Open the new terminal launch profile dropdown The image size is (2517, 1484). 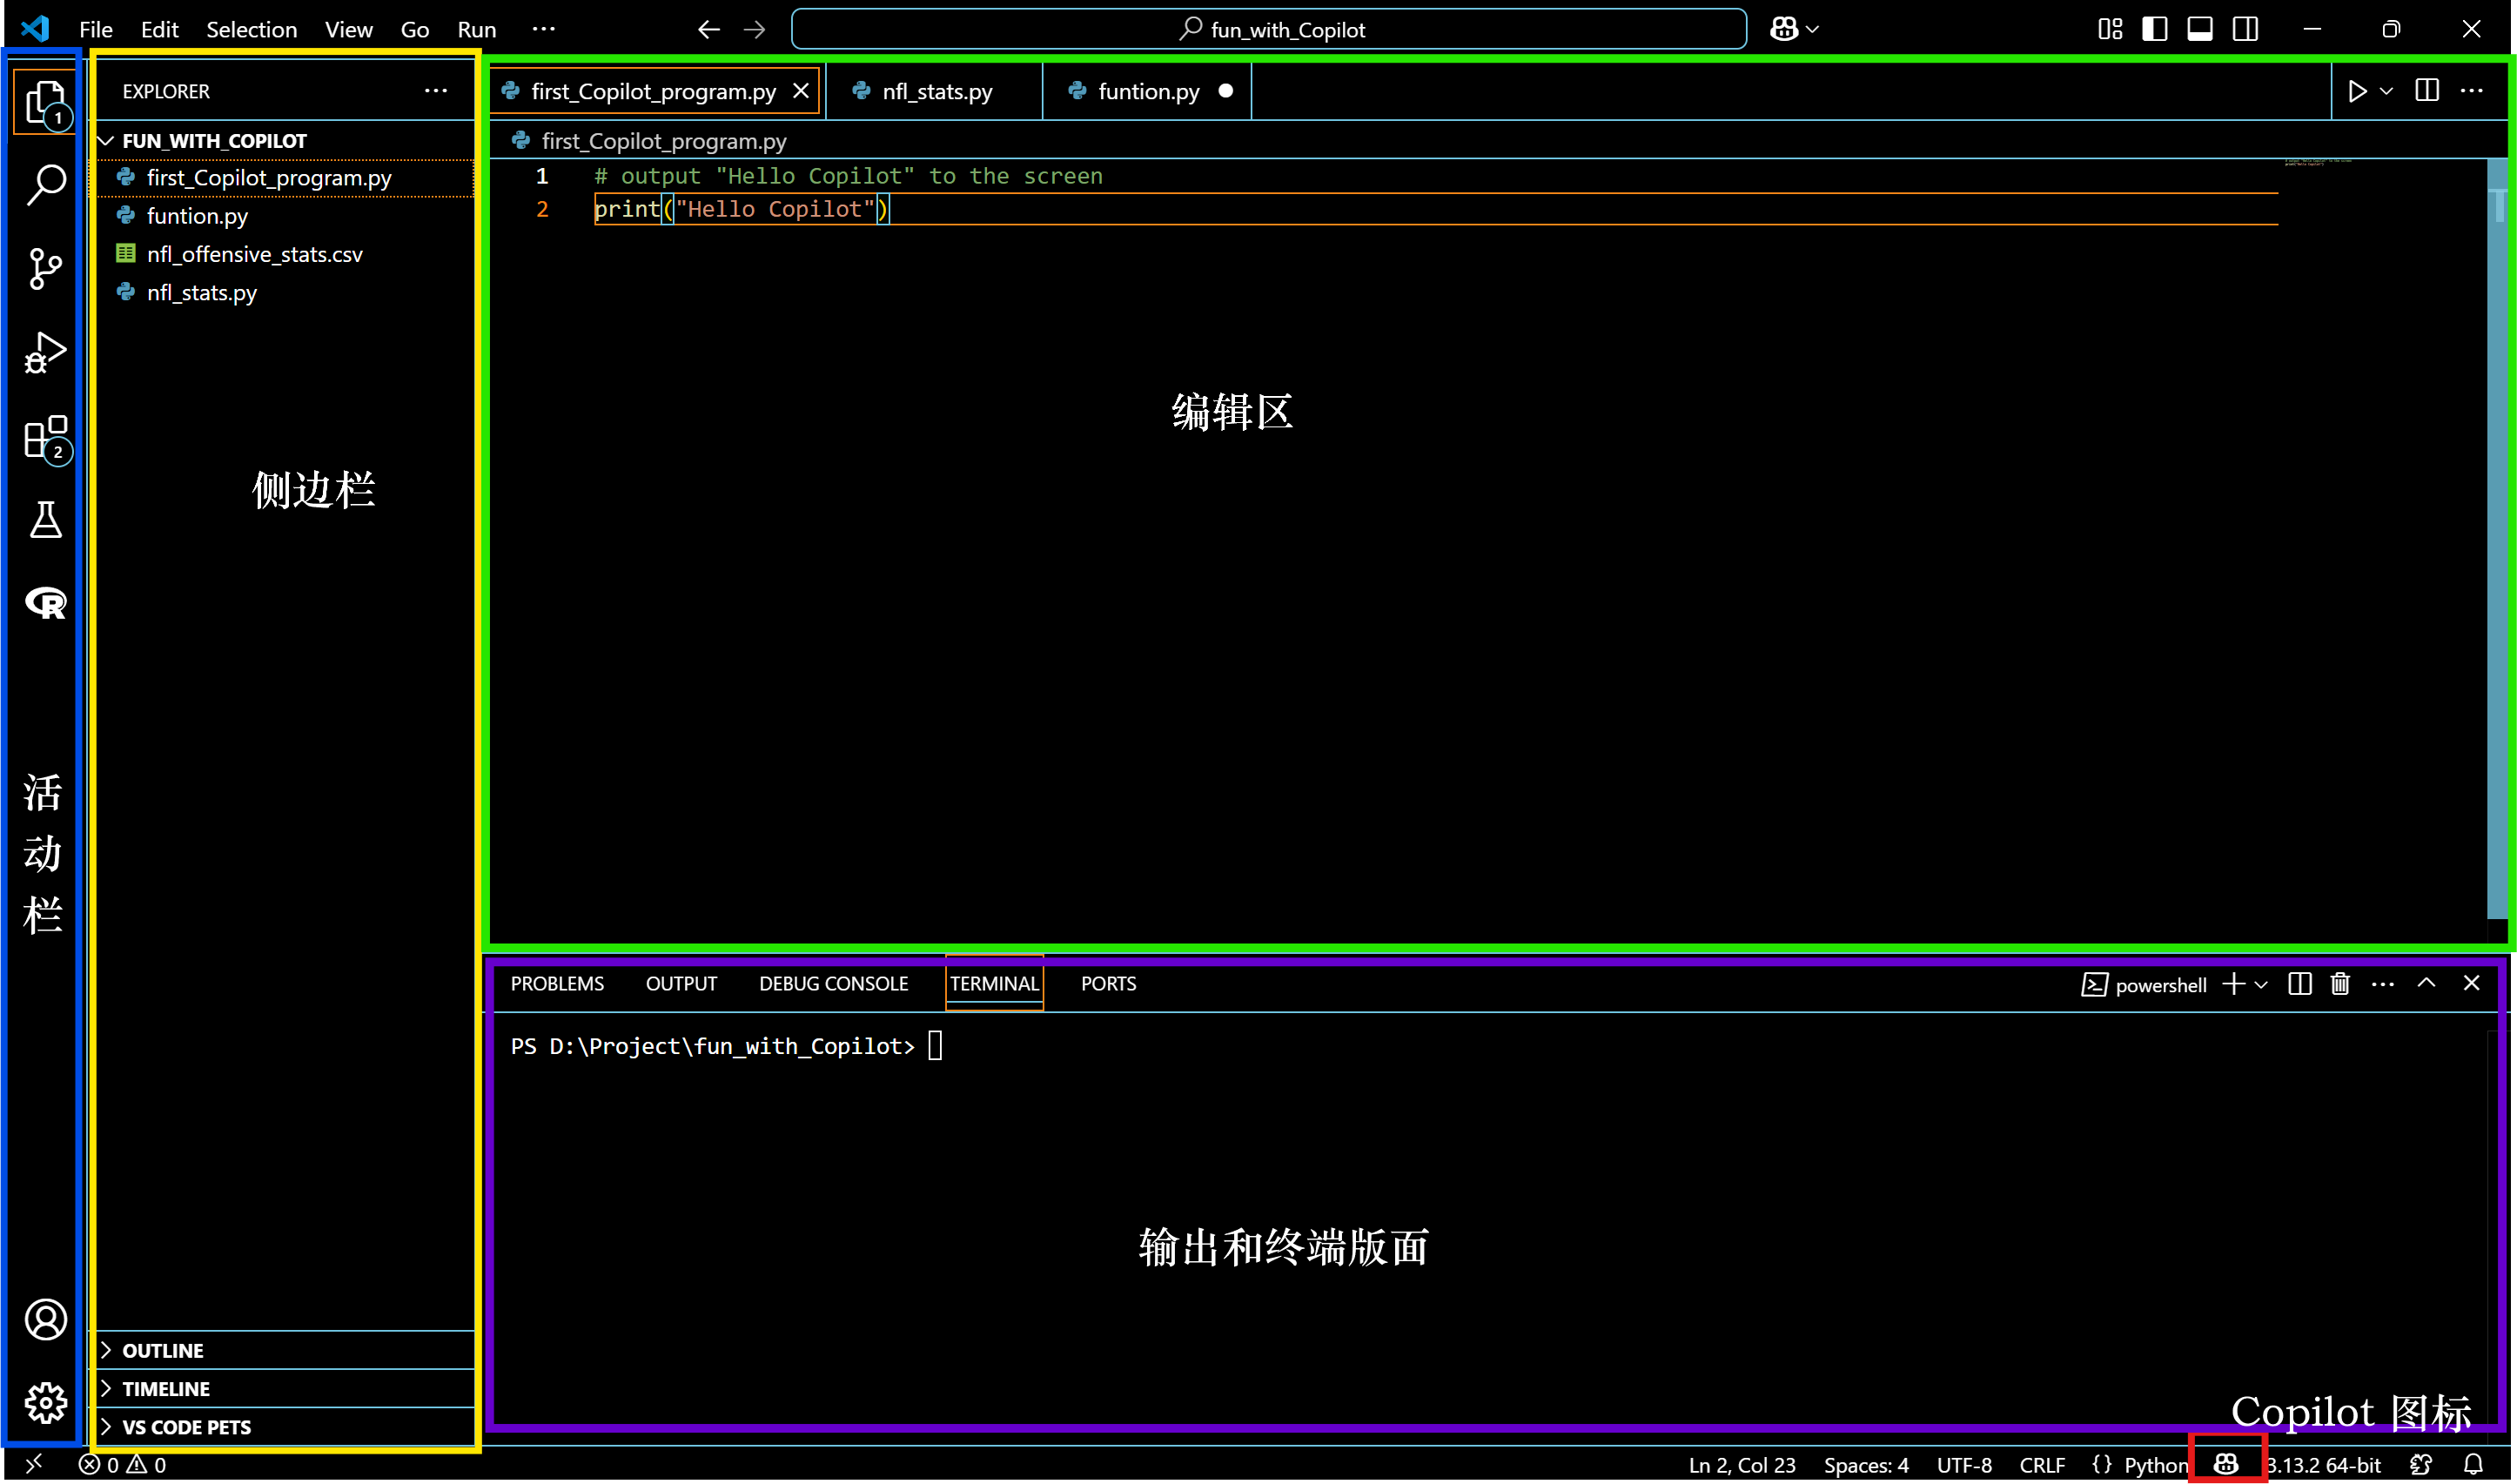(2261, 984)
